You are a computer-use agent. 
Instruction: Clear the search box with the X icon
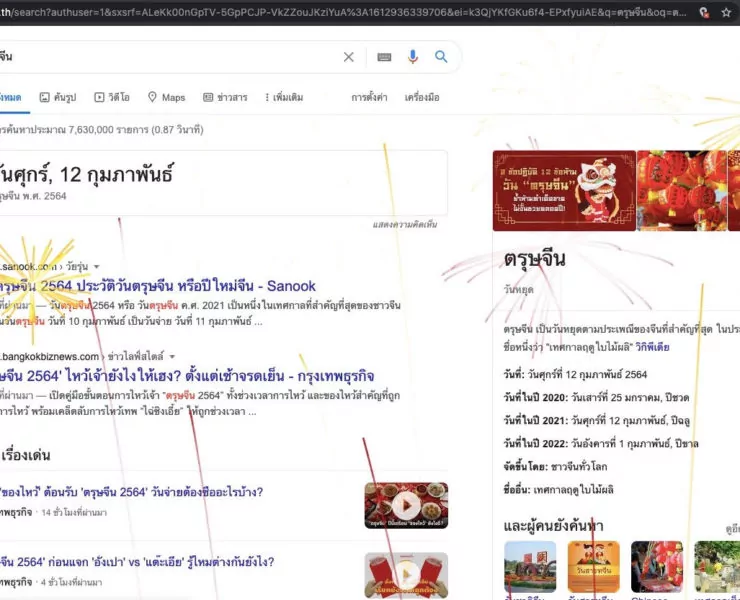348,57
